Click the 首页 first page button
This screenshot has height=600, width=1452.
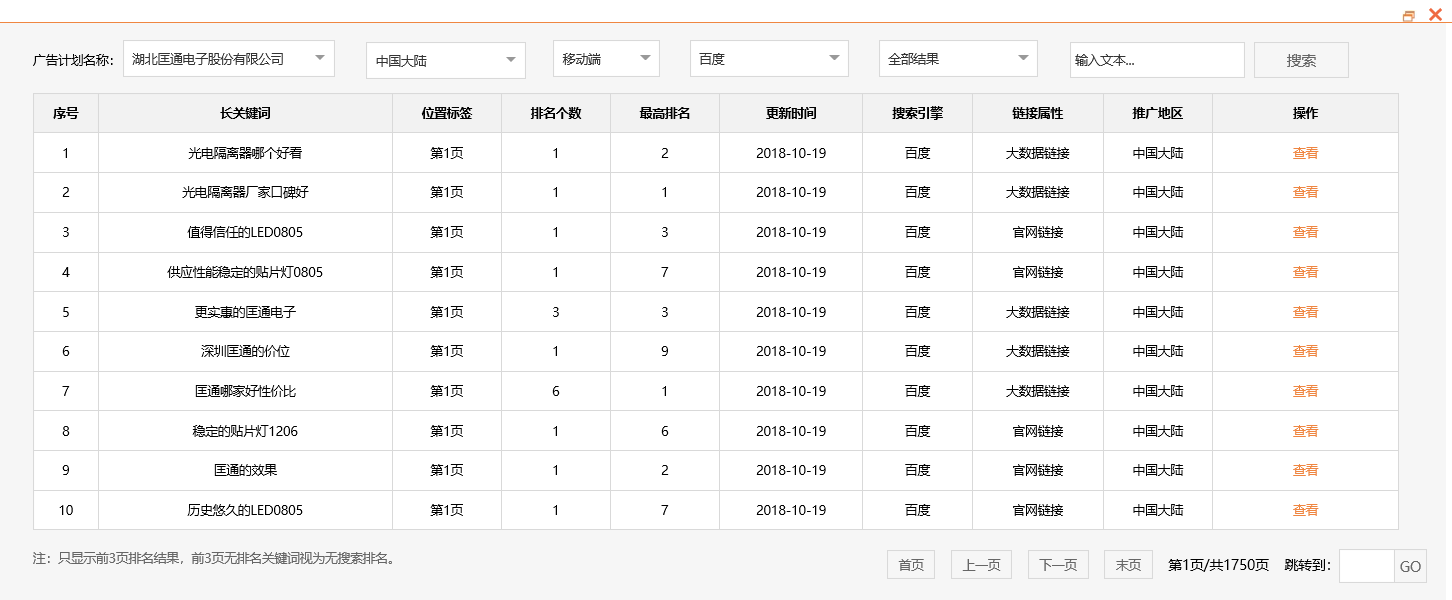point(909,564)
